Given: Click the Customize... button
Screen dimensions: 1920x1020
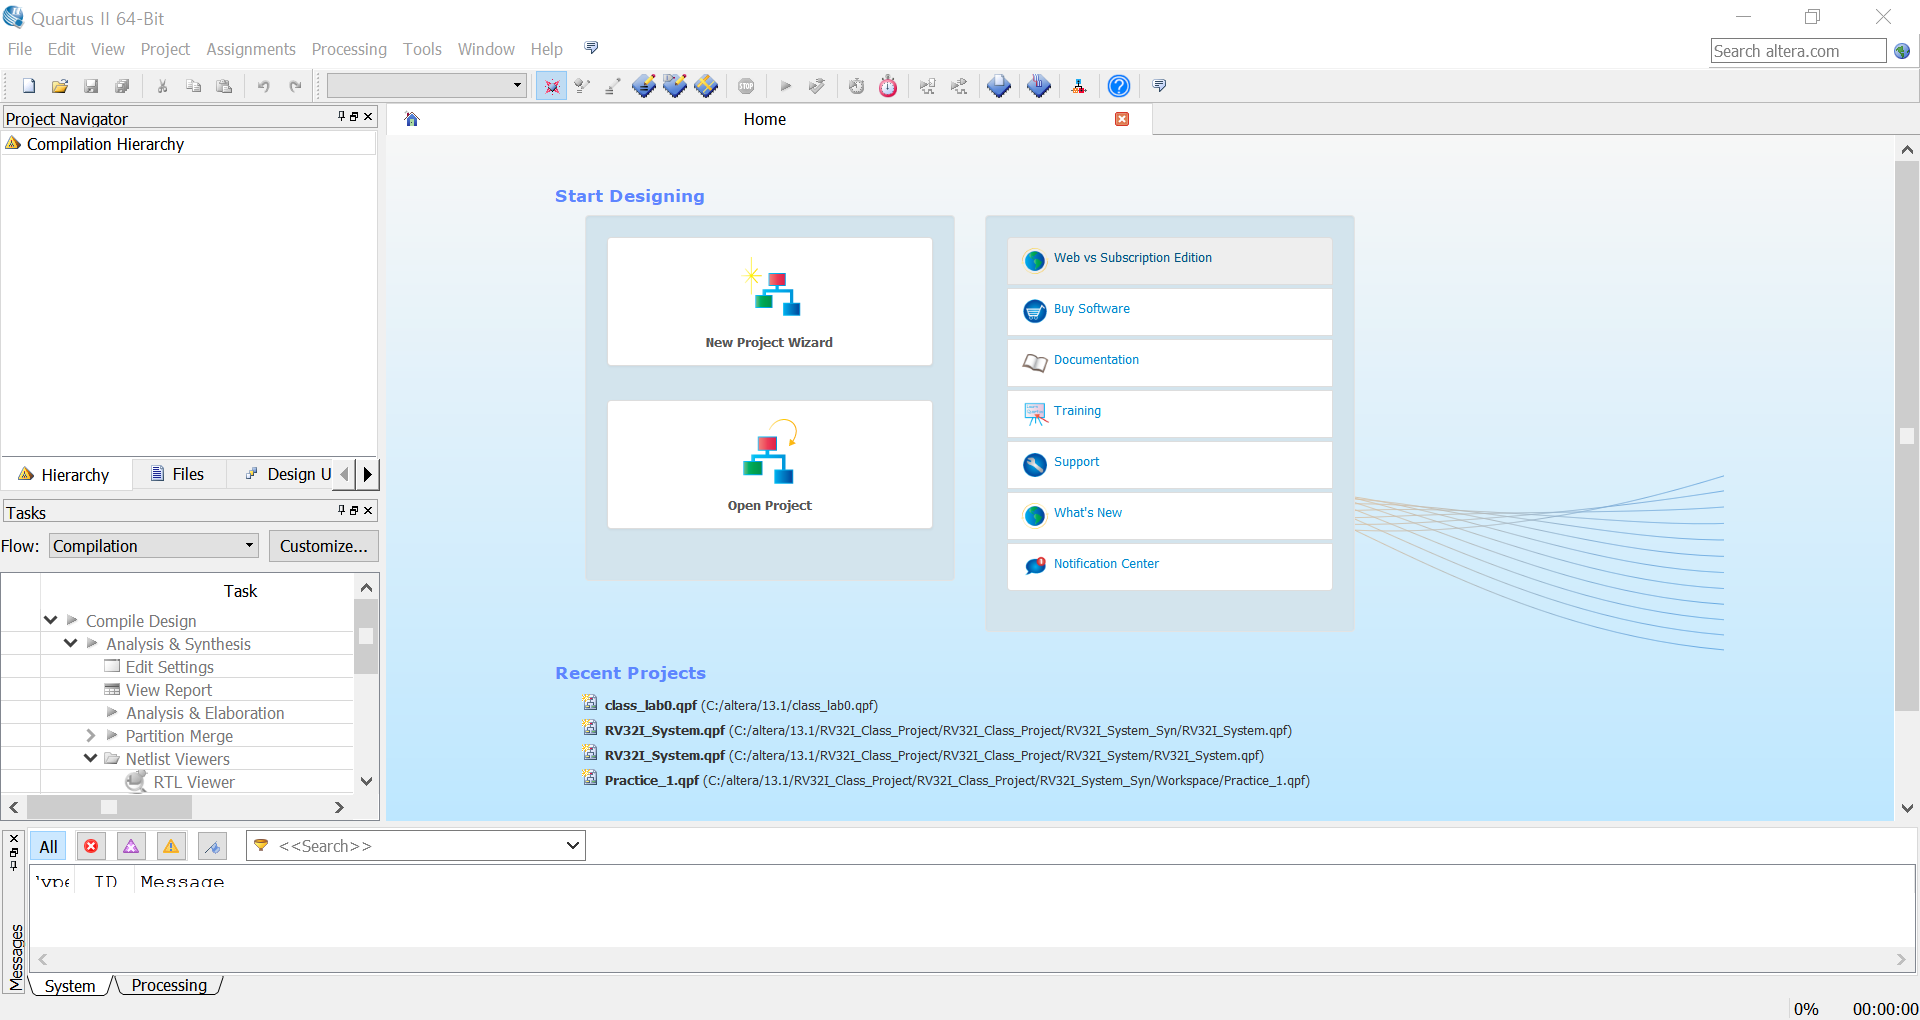Looking at the screenshot, I should 324,546.
